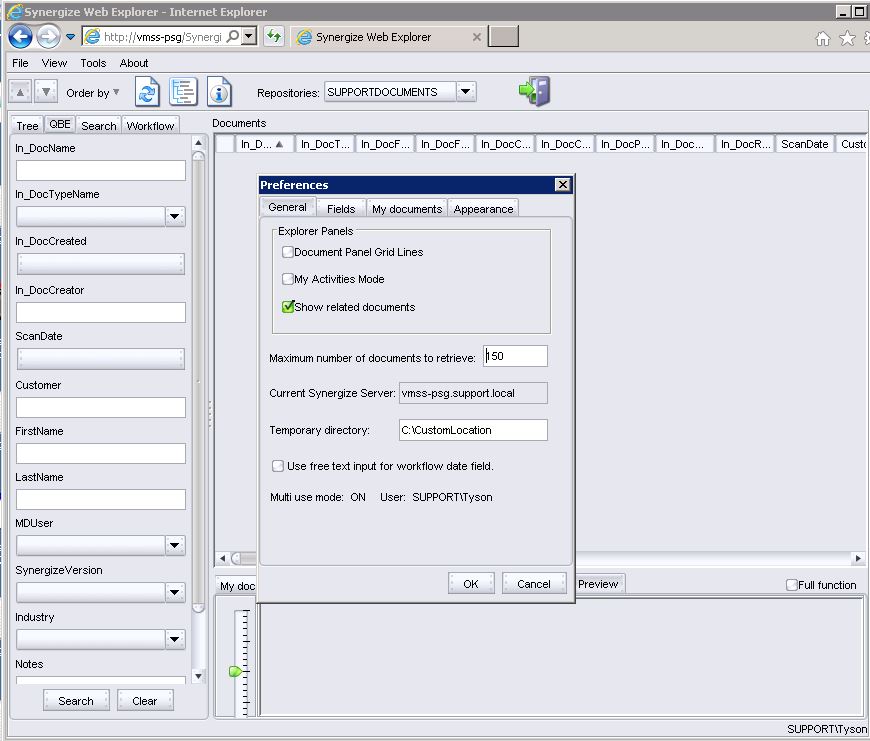The image size is (870, 741).
Task: Open a new blank browser tab
Action: 503,37
